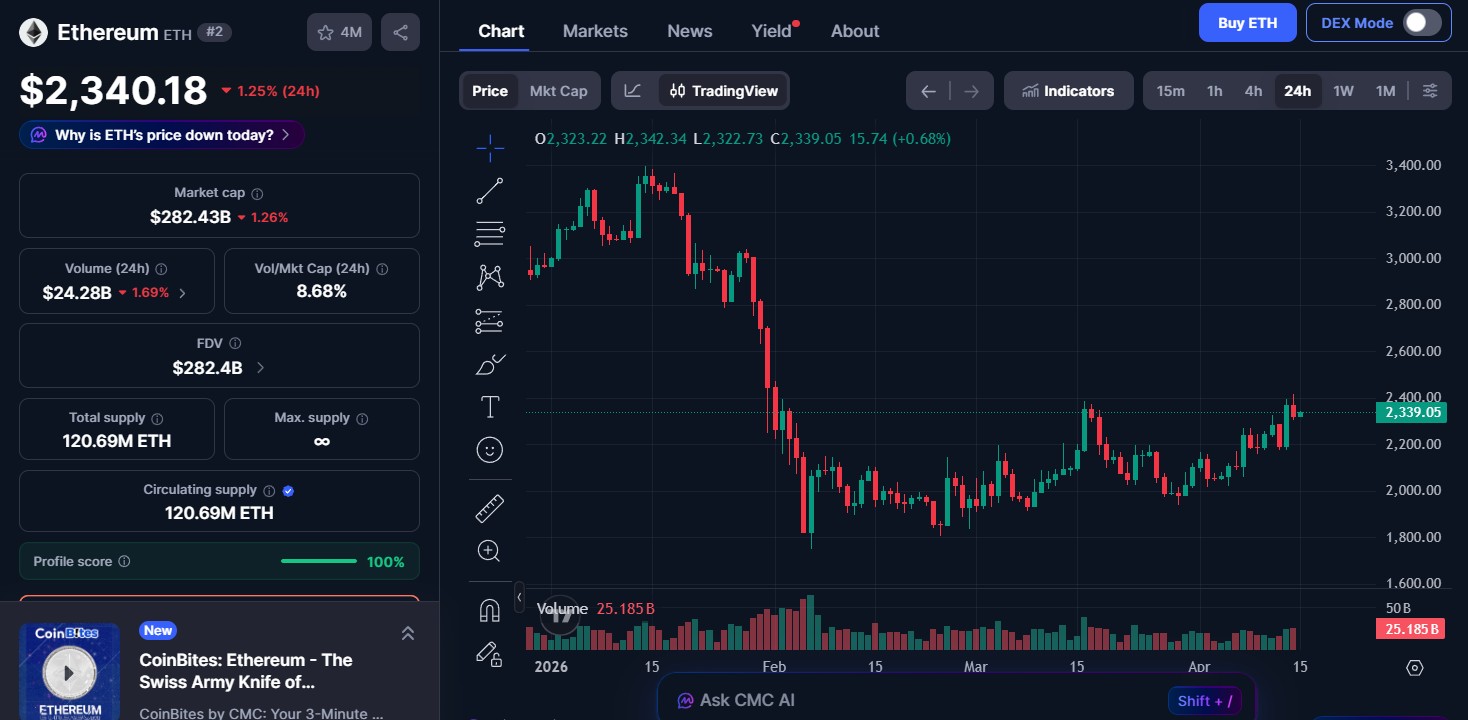1468x720 pixels.
Task: Open the emoji stickers tool
Action: click(x=490, y=449)
